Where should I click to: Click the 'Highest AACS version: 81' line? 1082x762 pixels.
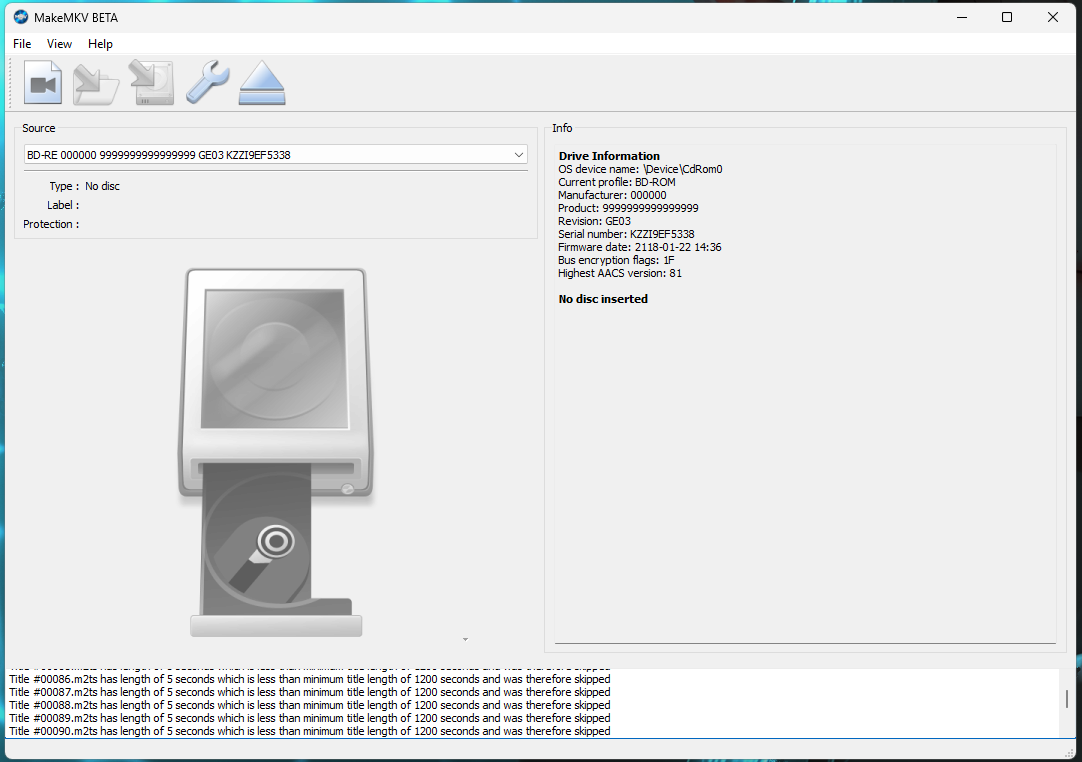[x=620, y=273]
